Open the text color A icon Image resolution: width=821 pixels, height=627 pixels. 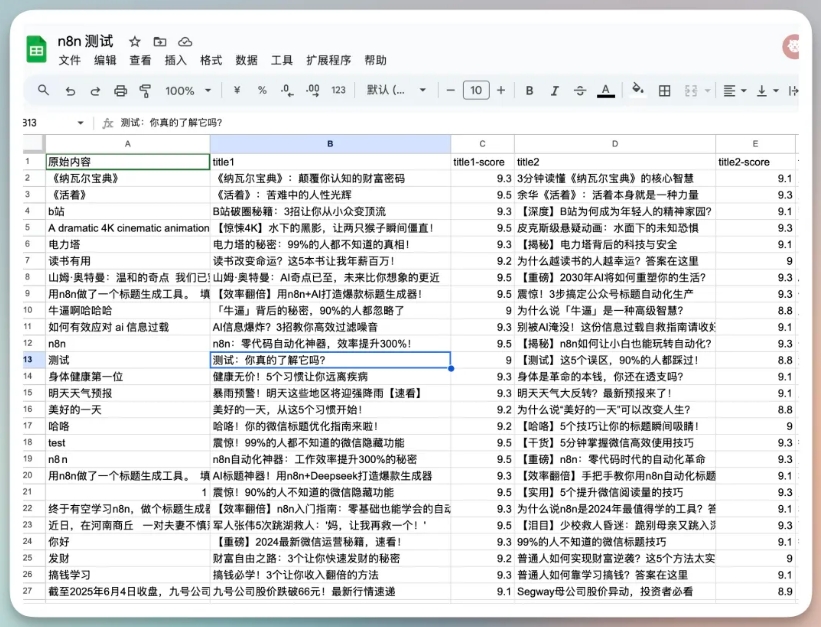tap(606, 91)
